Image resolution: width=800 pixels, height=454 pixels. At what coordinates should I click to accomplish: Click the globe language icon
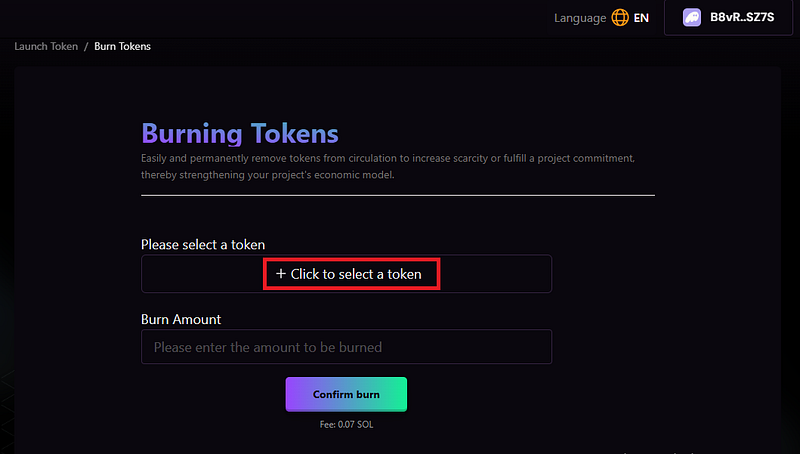click(x=620, y=18)
